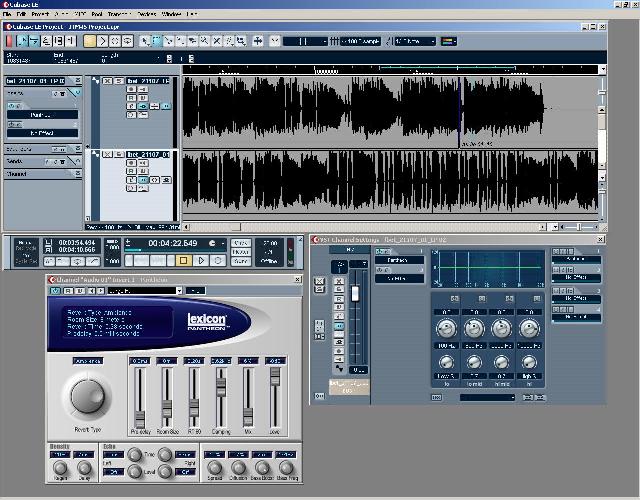This screenshot has height=500, width=640.
Task: Click Record on the transport panel
Action: click(218, 260)
